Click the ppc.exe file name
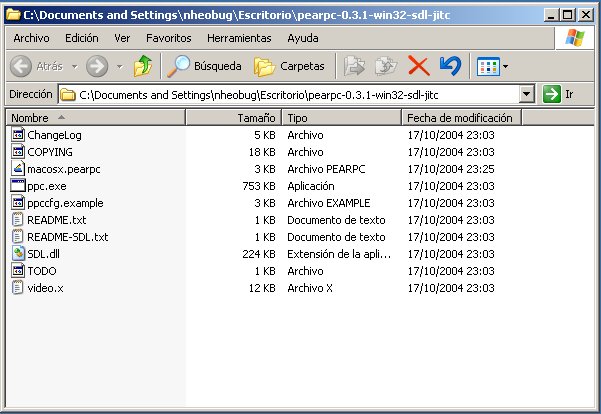The height and width of the screenshot is (414, 601). (x=47, y=186)
